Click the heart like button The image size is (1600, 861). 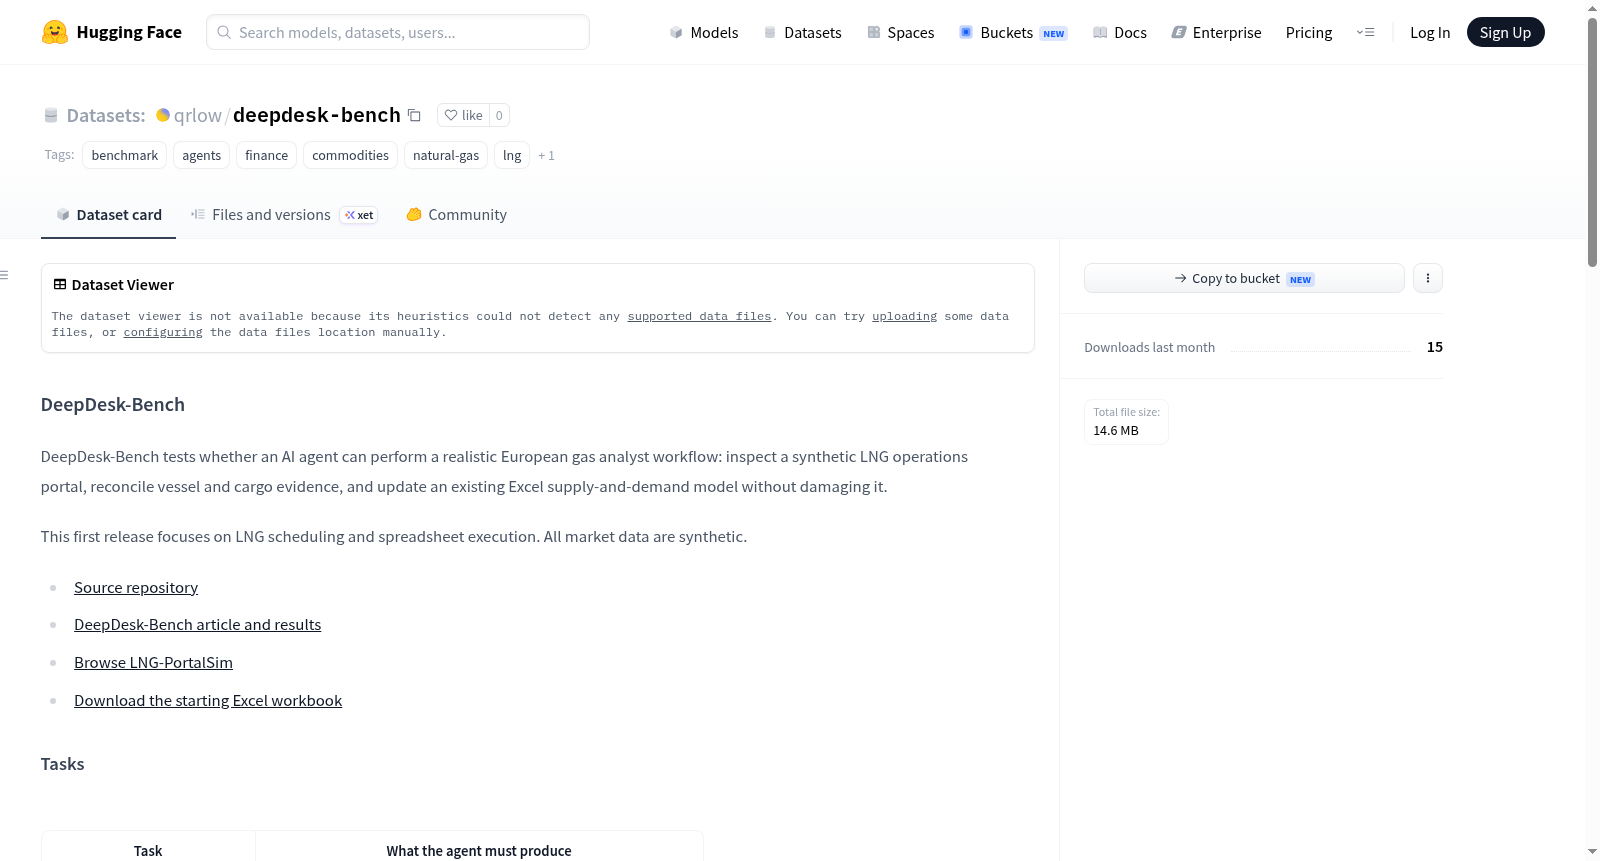[463, 115]
